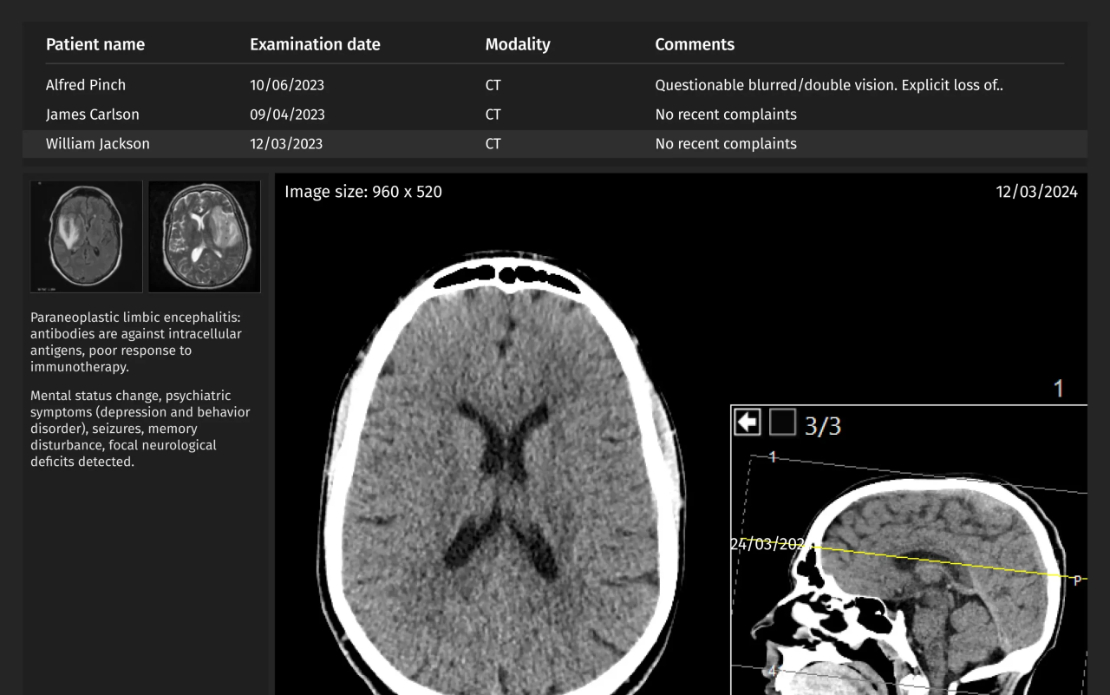This screenshot has height=695, width=1110.
Task: Sort by Patient name column header
Action: click(x=96, y=45)
